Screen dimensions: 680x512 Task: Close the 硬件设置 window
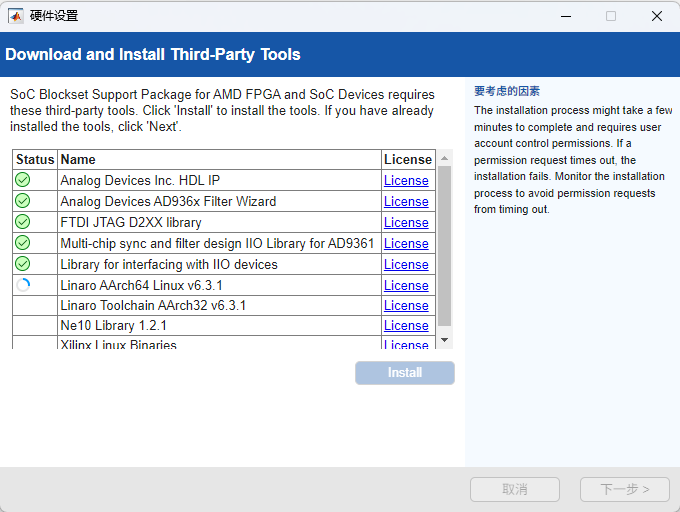click(657, 16)
